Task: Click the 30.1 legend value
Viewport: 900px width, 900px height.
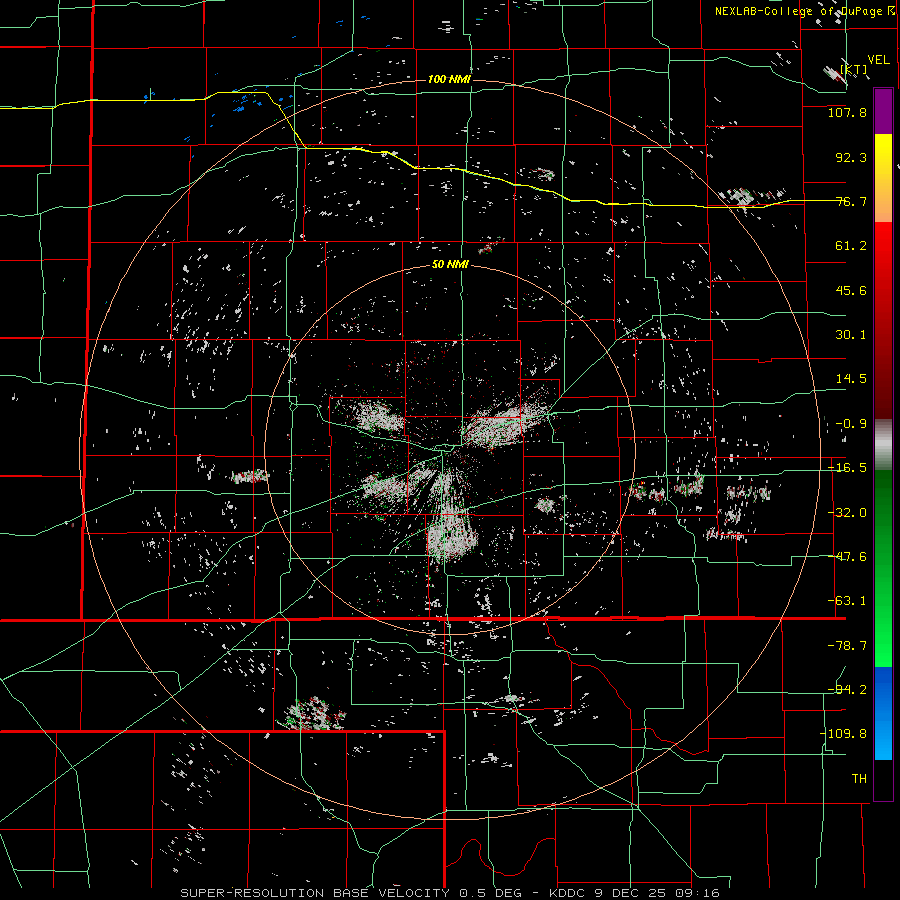Action: 851,335
